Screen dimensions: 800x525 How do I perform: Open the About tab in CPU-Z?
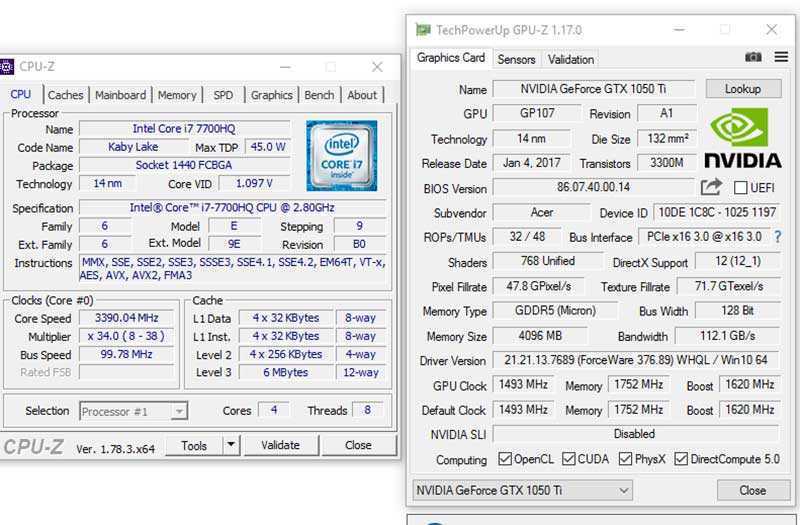click(362, 95)
